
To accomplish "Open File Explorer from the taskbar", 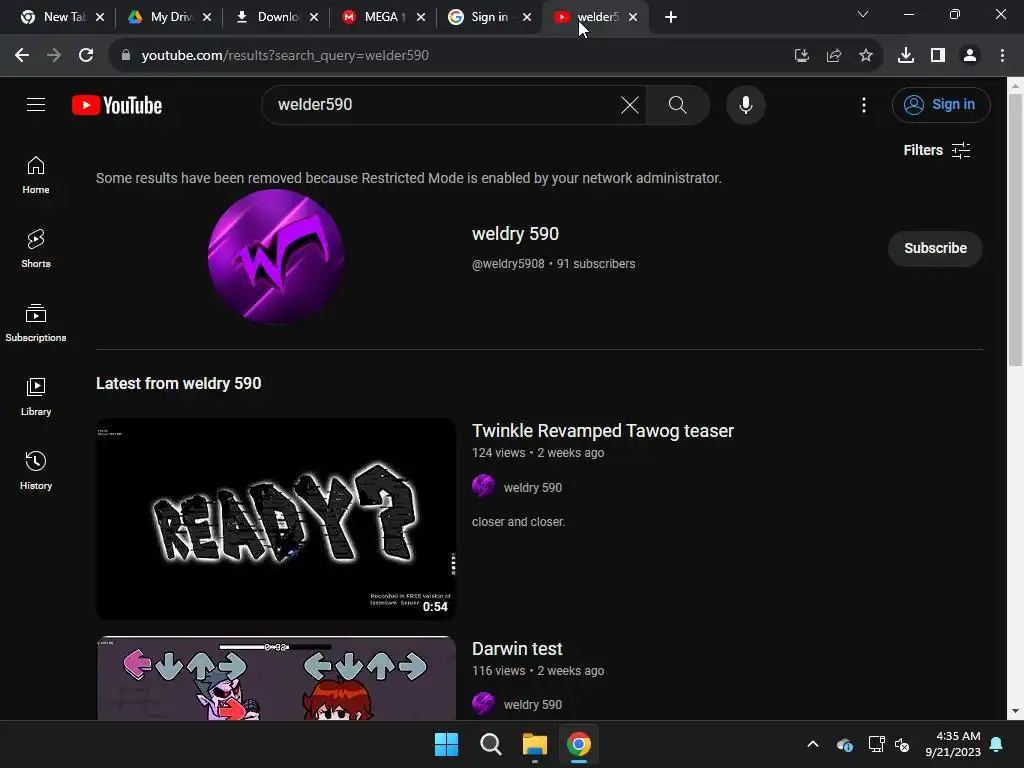I will 535,744.
